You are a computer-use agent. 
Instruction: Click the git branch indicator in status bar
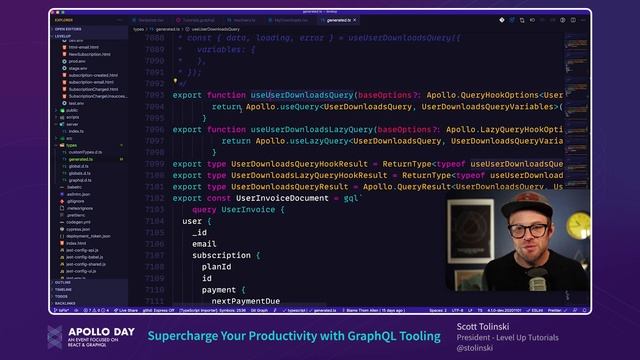click(x=62, y=311)
